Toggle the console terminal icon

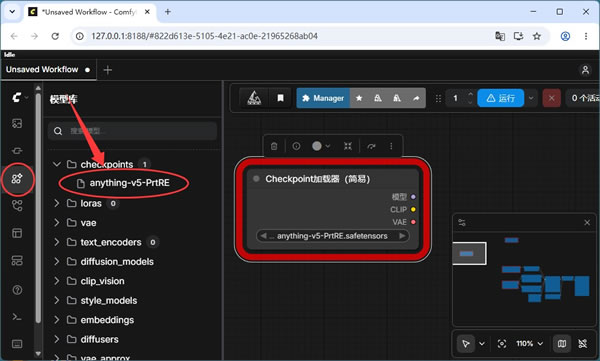click(17, 317)
